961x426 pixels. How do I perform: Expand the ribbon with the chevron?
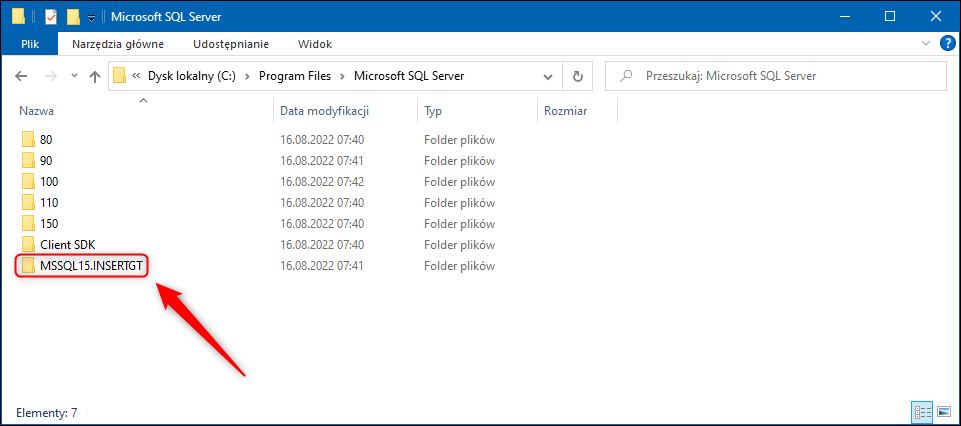coord(925,44)
